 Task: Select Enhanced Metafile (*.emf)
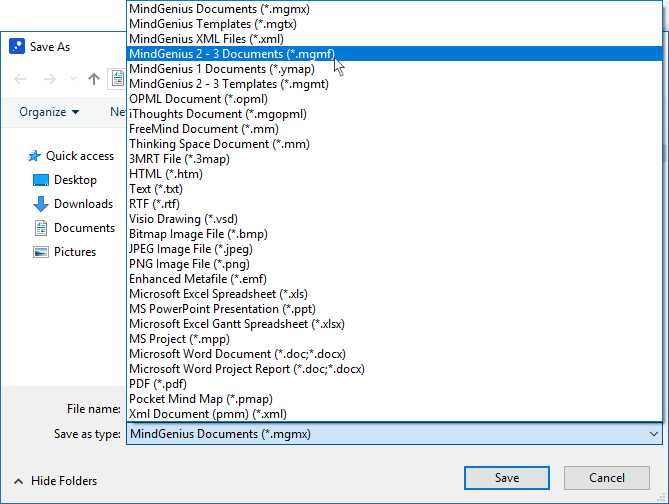click(x=394, y=279)
